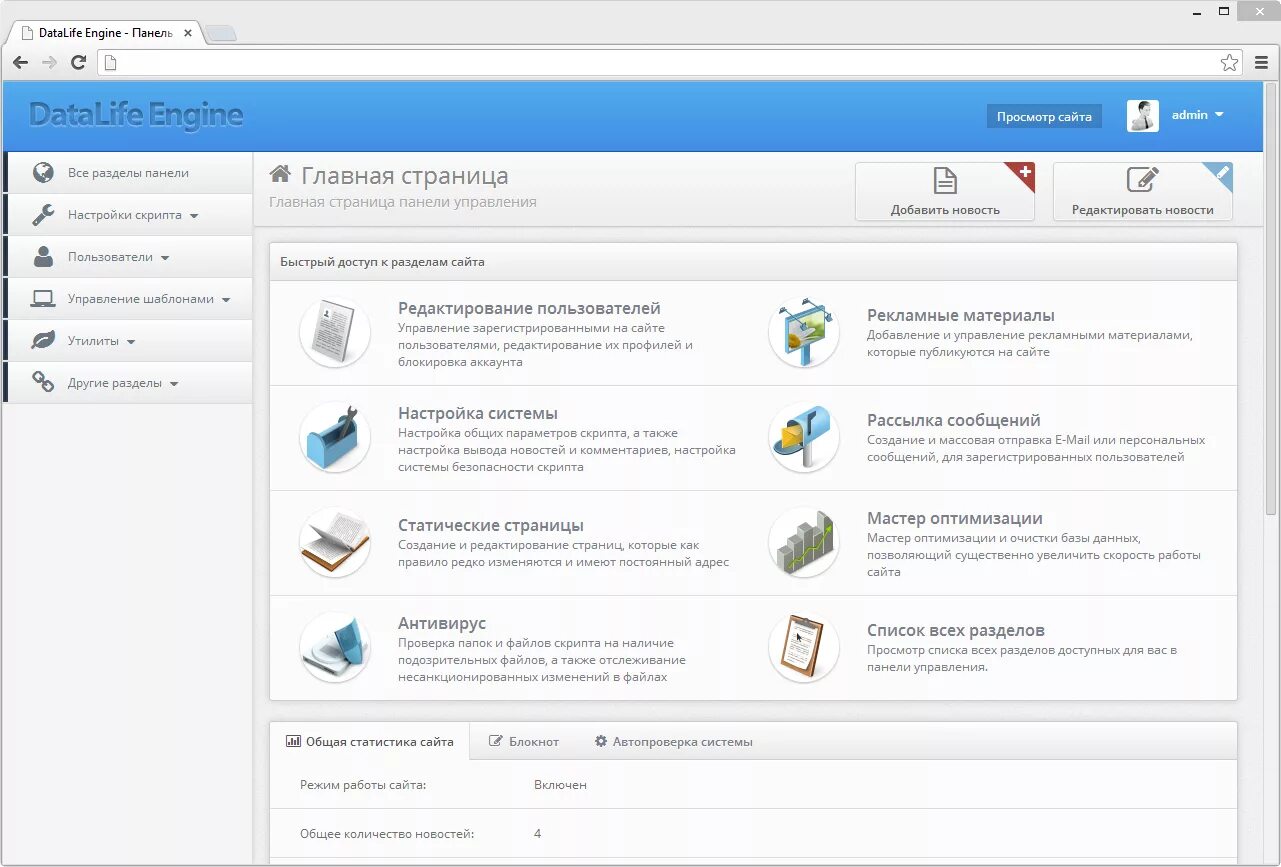Click the DataLife Engine logo

coord(136,115)
